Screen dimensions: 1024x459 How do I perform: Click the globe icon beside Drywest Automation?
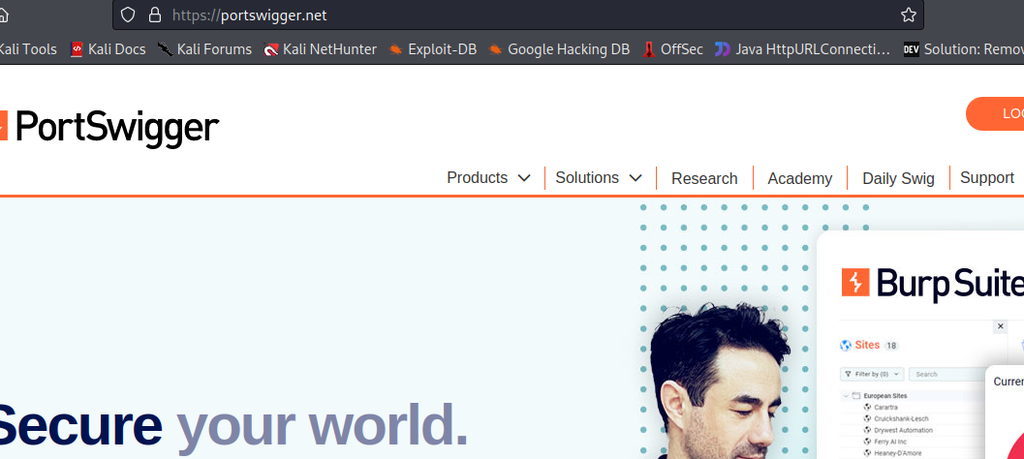point(867,430)
